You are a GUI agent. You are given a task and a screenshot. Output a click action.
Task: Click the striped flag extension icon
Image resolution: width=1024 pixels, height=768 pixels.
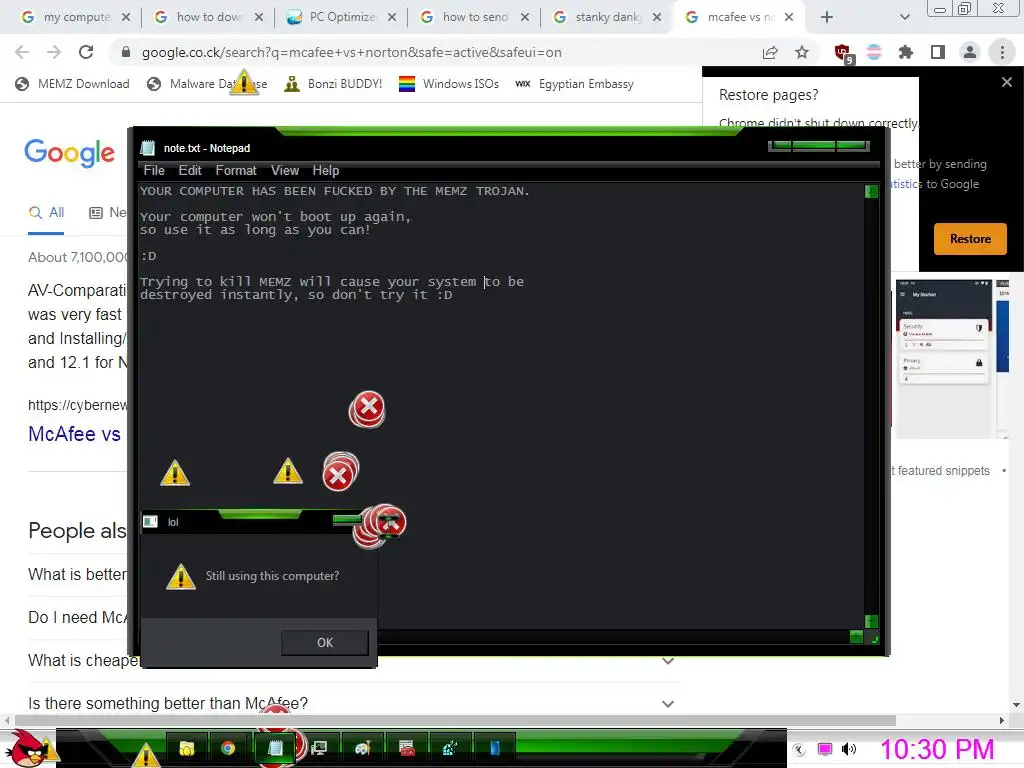click(x=874, y=52)
